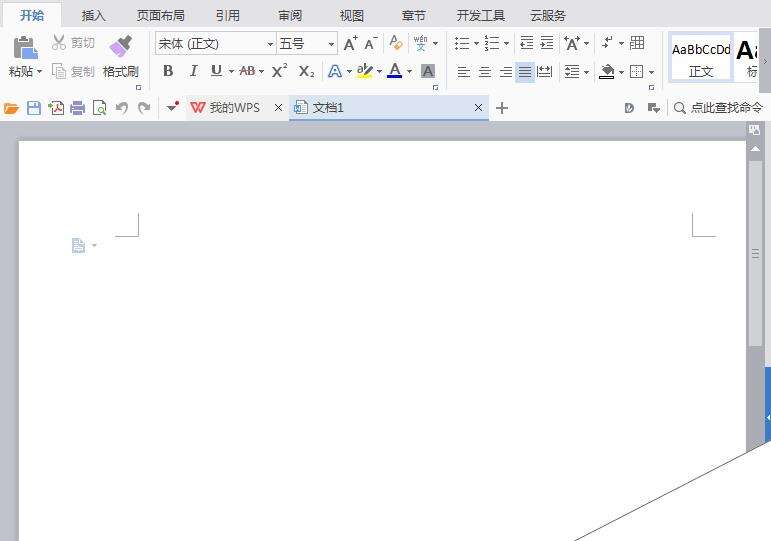771x541 pixels.
Task: Align text left
Action: click(x=464, y=72)
